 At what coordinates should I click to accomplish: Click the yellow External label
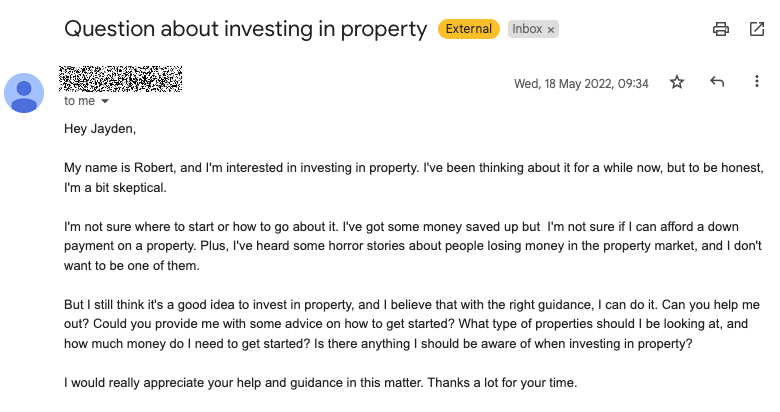pos(469,29)
